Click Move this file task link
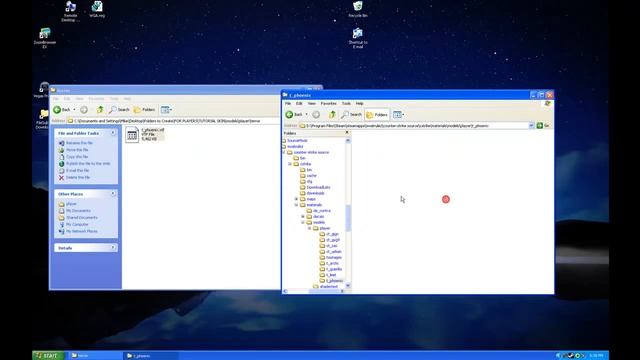Viewport: 640px width, 360px height. 77,150
